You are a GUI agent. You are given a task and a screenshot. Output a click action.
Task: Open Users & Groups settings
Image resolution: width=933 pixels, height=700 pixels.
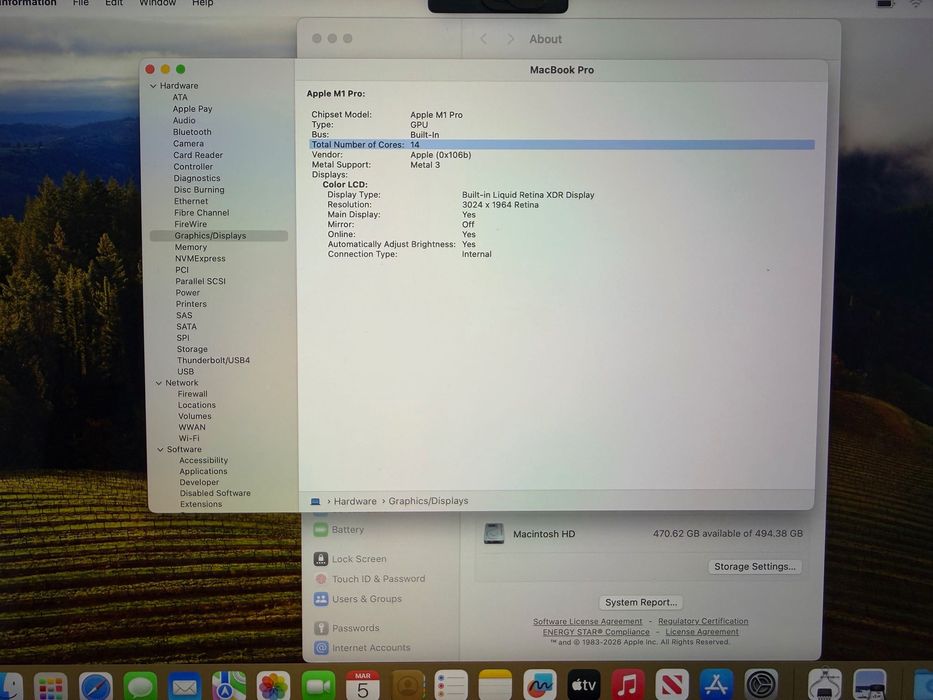click(367, 599)
